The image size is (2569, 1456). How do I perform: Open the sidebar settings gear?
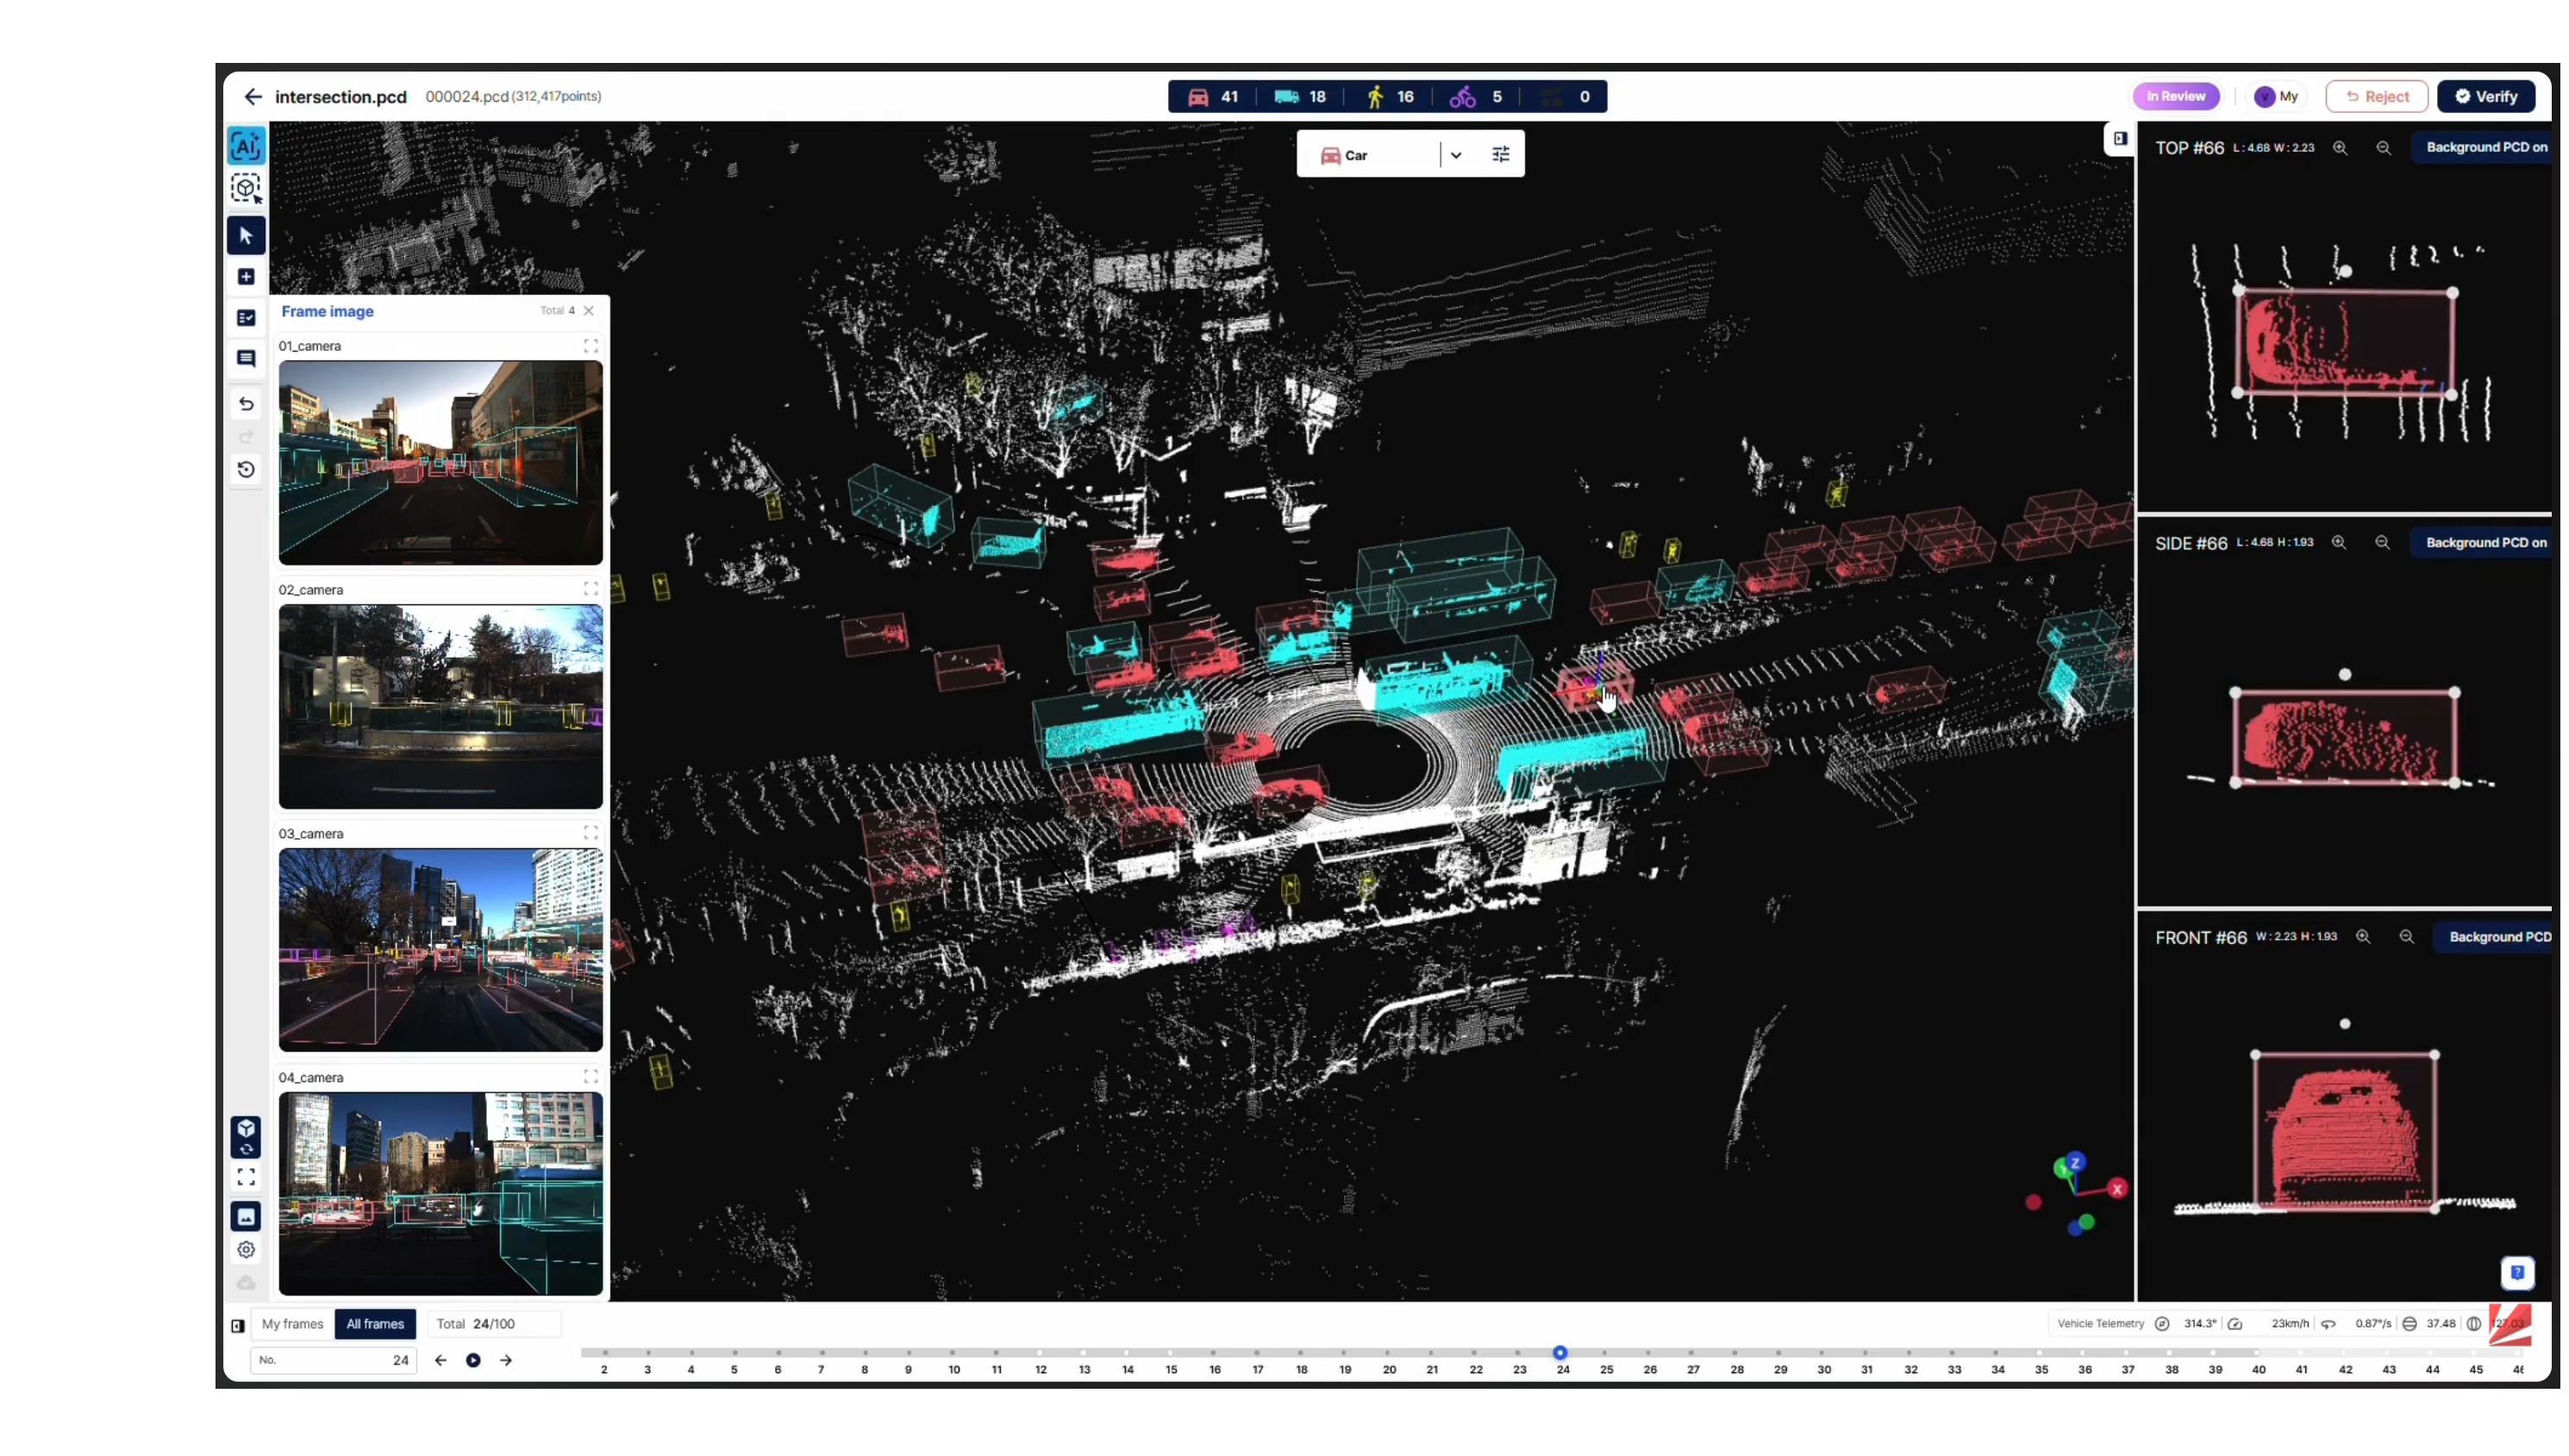click(x=246, y=1250)
